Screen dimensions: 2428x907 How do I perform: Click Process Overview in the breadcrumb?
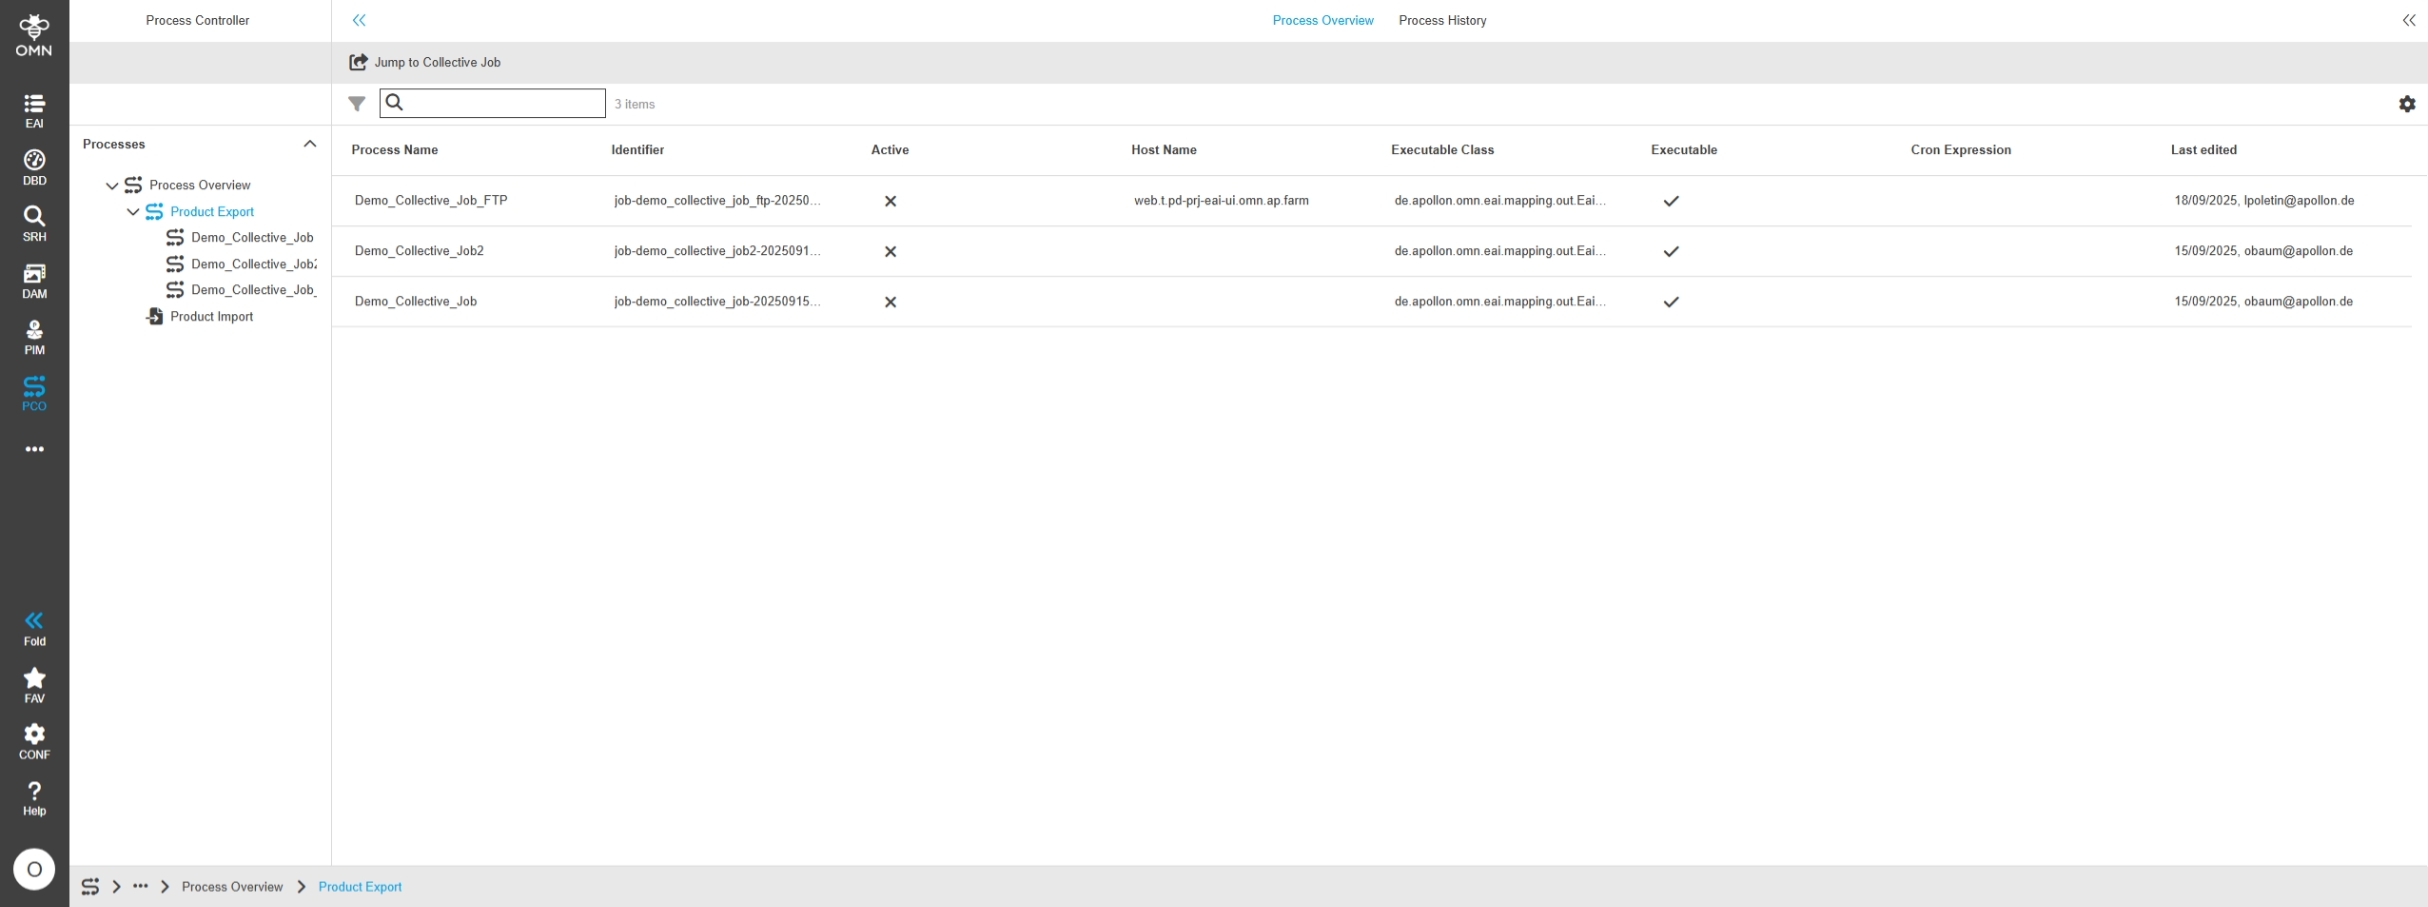(x=232, y=887)
